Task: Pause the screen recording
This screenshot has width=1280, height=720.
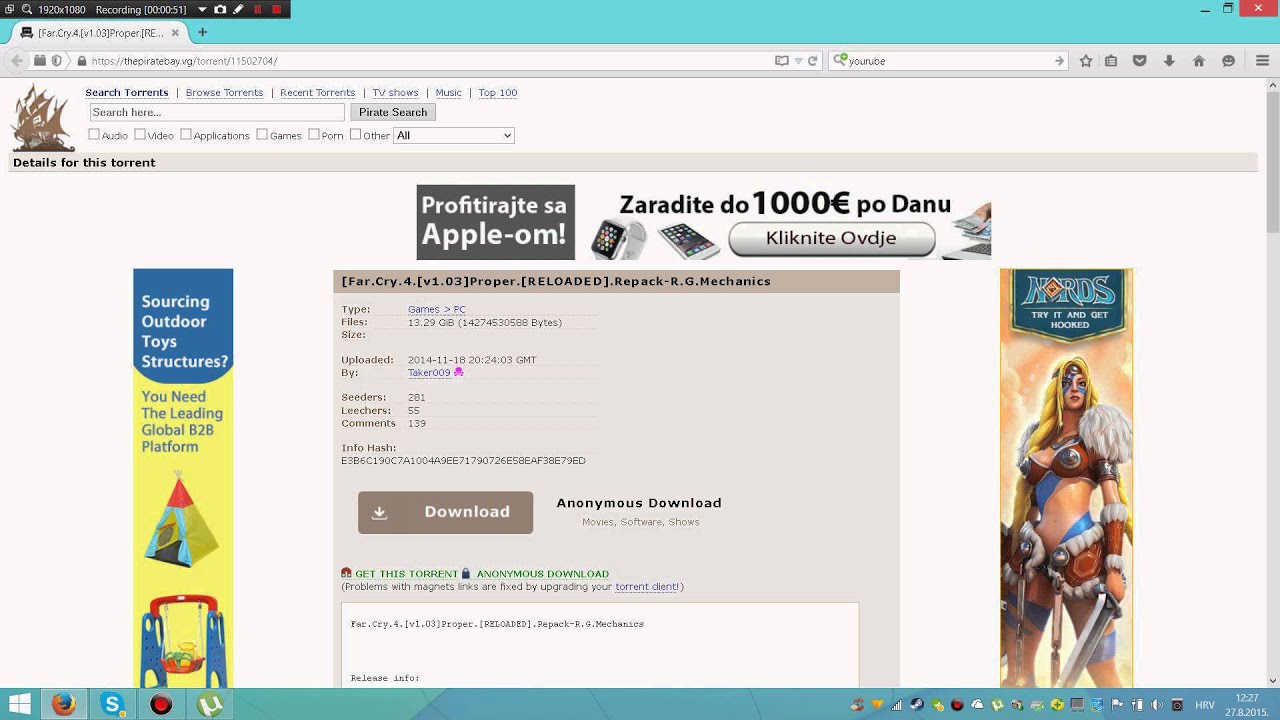Action: pyautogui.click(x=257, y=9)
